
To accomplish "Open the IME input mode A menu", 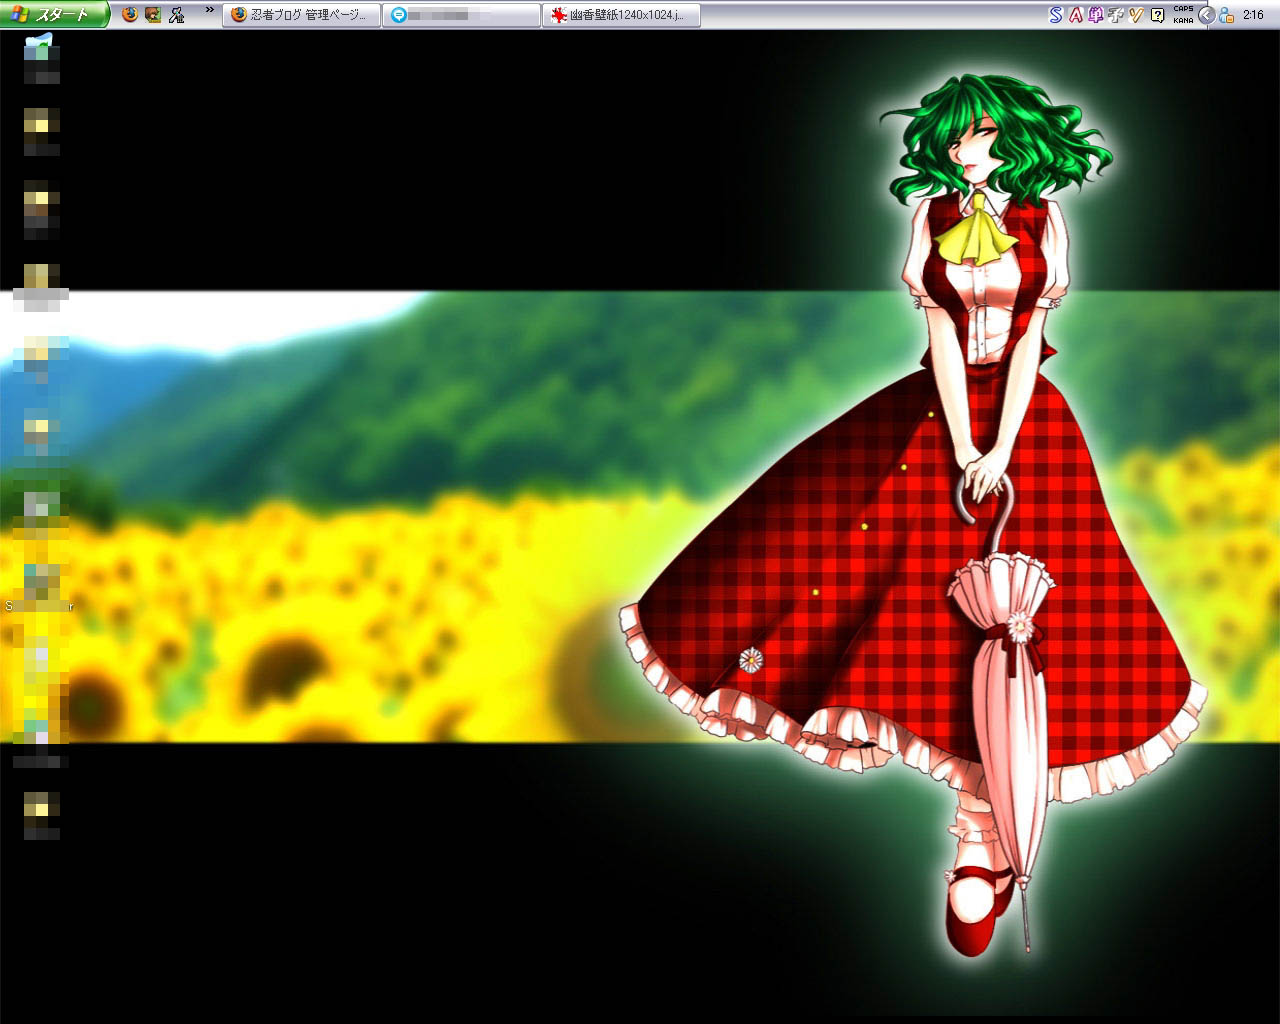I will (1076, 15).
